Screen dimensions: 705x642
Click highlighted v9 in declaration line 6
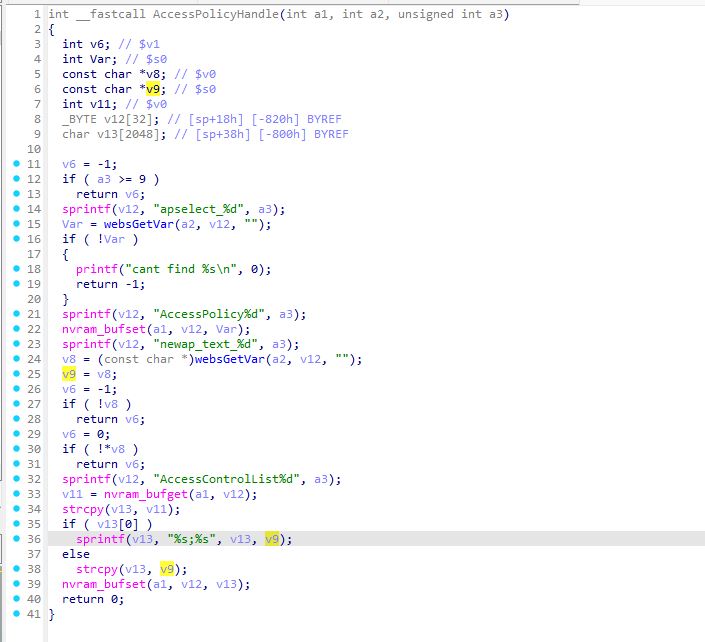tap(153, 89)
